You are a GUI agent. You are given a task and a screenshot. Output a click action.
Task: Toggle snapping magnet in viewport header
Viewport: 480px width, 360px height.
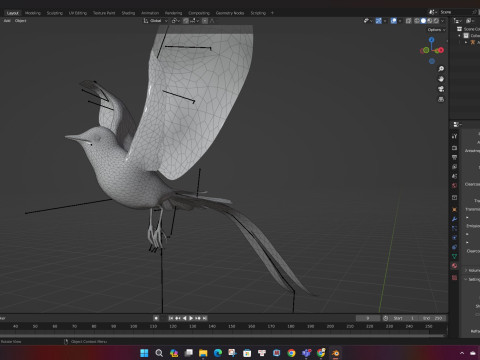[186, 21]
